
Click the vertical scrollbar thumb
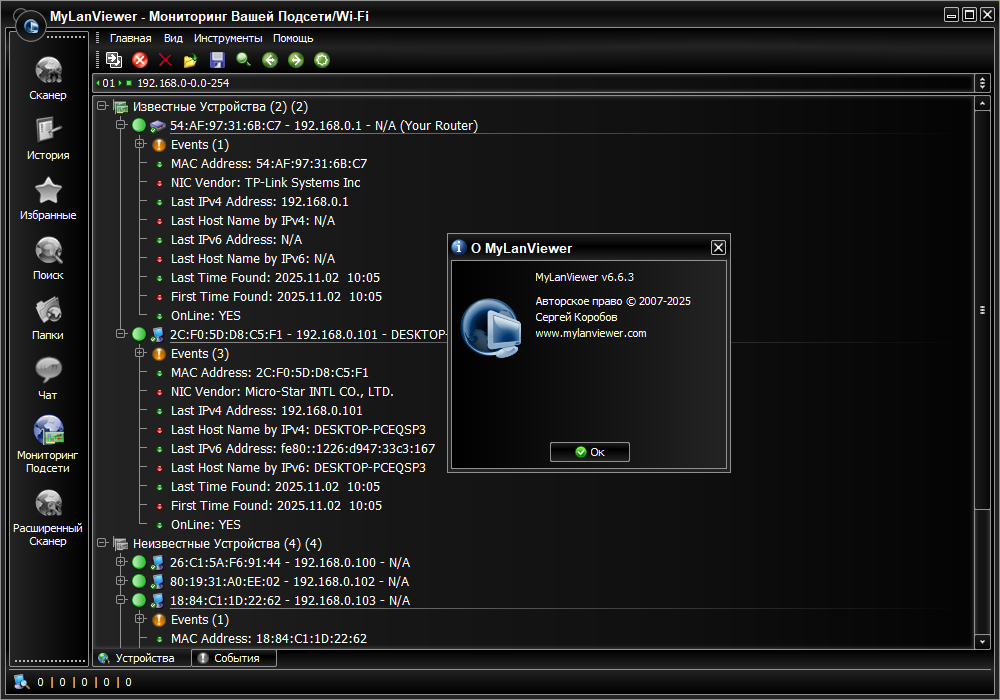pyautogui.click(x=982, y=310)
